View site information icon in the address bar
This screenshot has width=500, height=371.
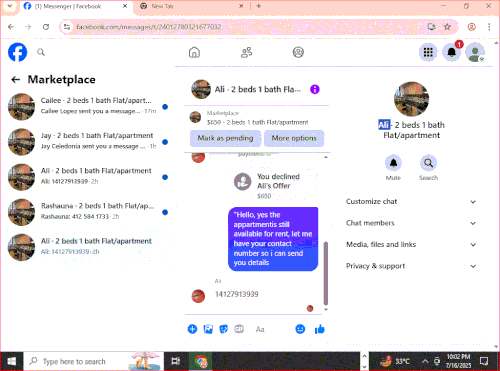tap(67, 27)
